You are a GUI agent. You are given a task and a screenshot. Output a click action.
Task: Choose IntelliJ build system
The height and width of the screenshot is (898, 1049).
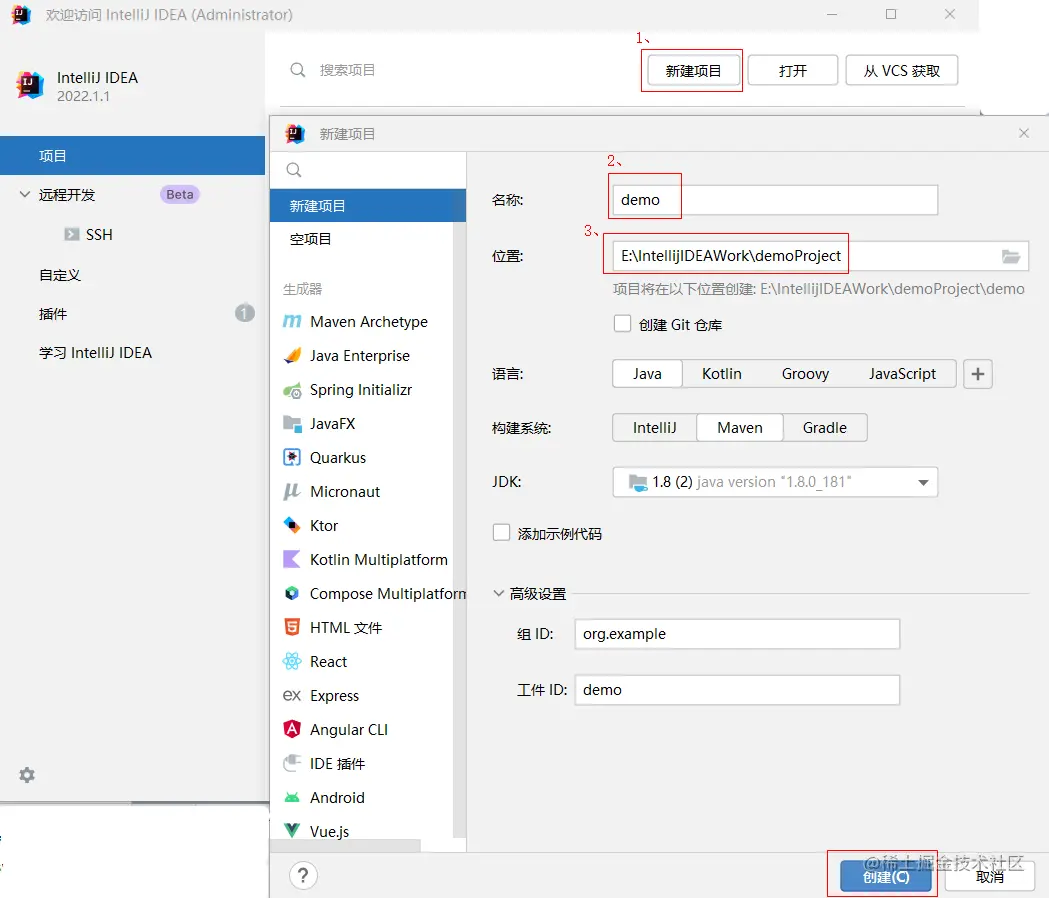[x=654, y=428]
